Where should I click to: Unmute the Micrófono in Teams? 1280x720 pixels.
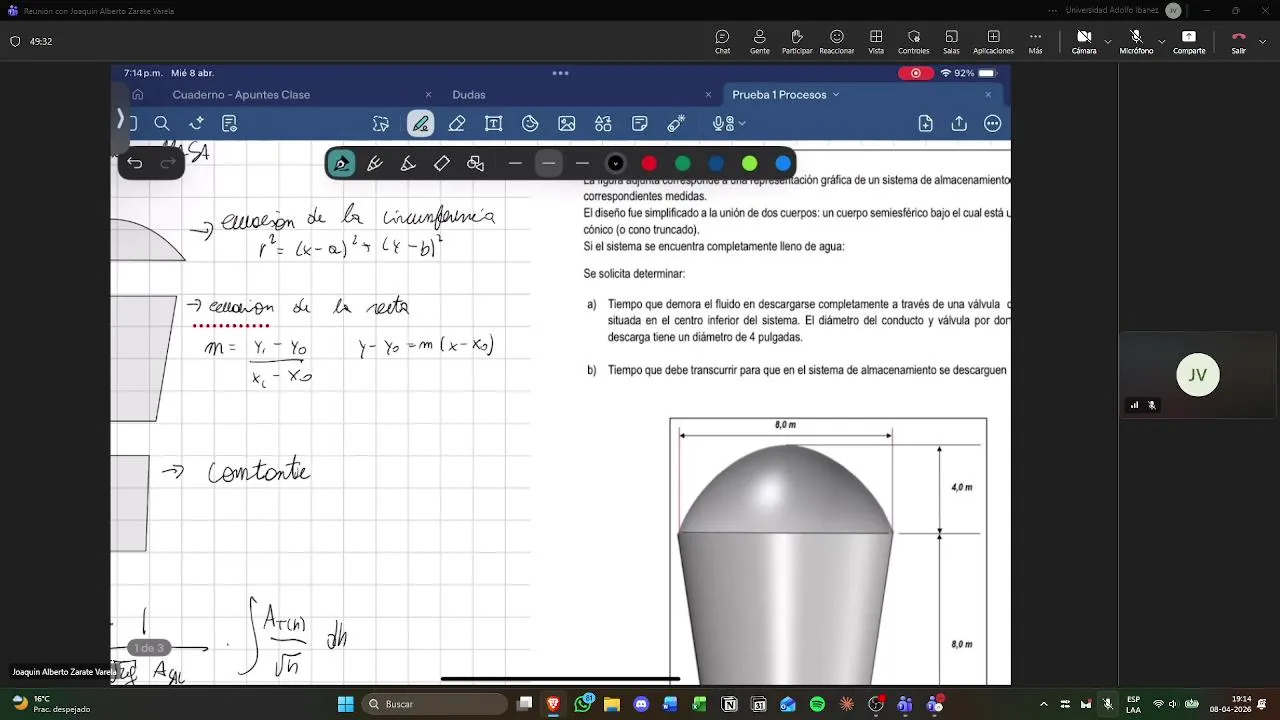1136,41
